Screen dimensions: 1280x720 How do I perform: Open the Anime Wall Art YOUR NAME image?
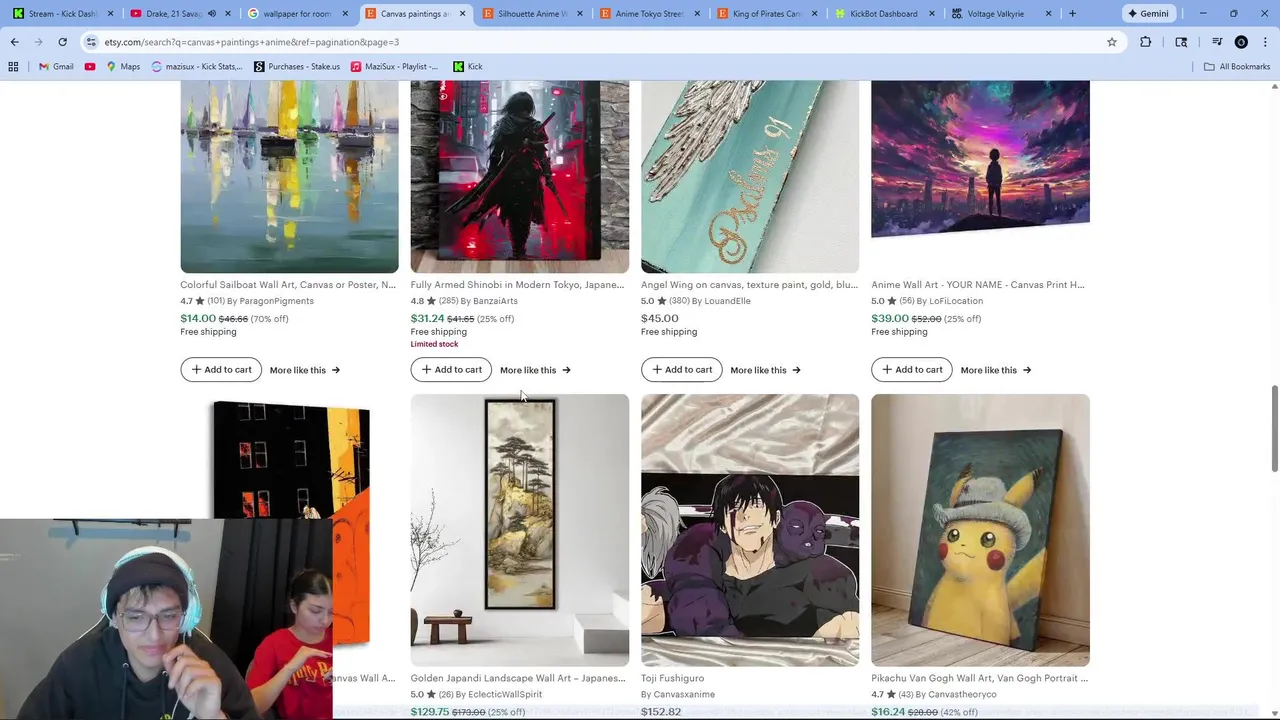pyautogui.click(x=980, y=160)
